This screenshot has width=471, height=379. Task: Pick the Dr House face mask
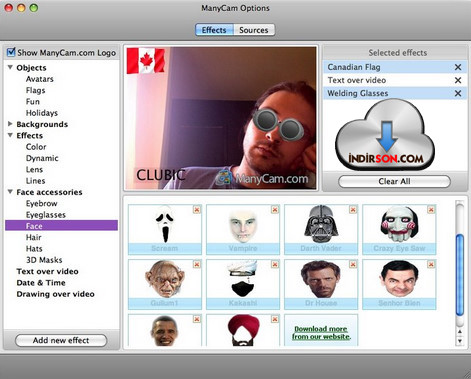point(321,284)
